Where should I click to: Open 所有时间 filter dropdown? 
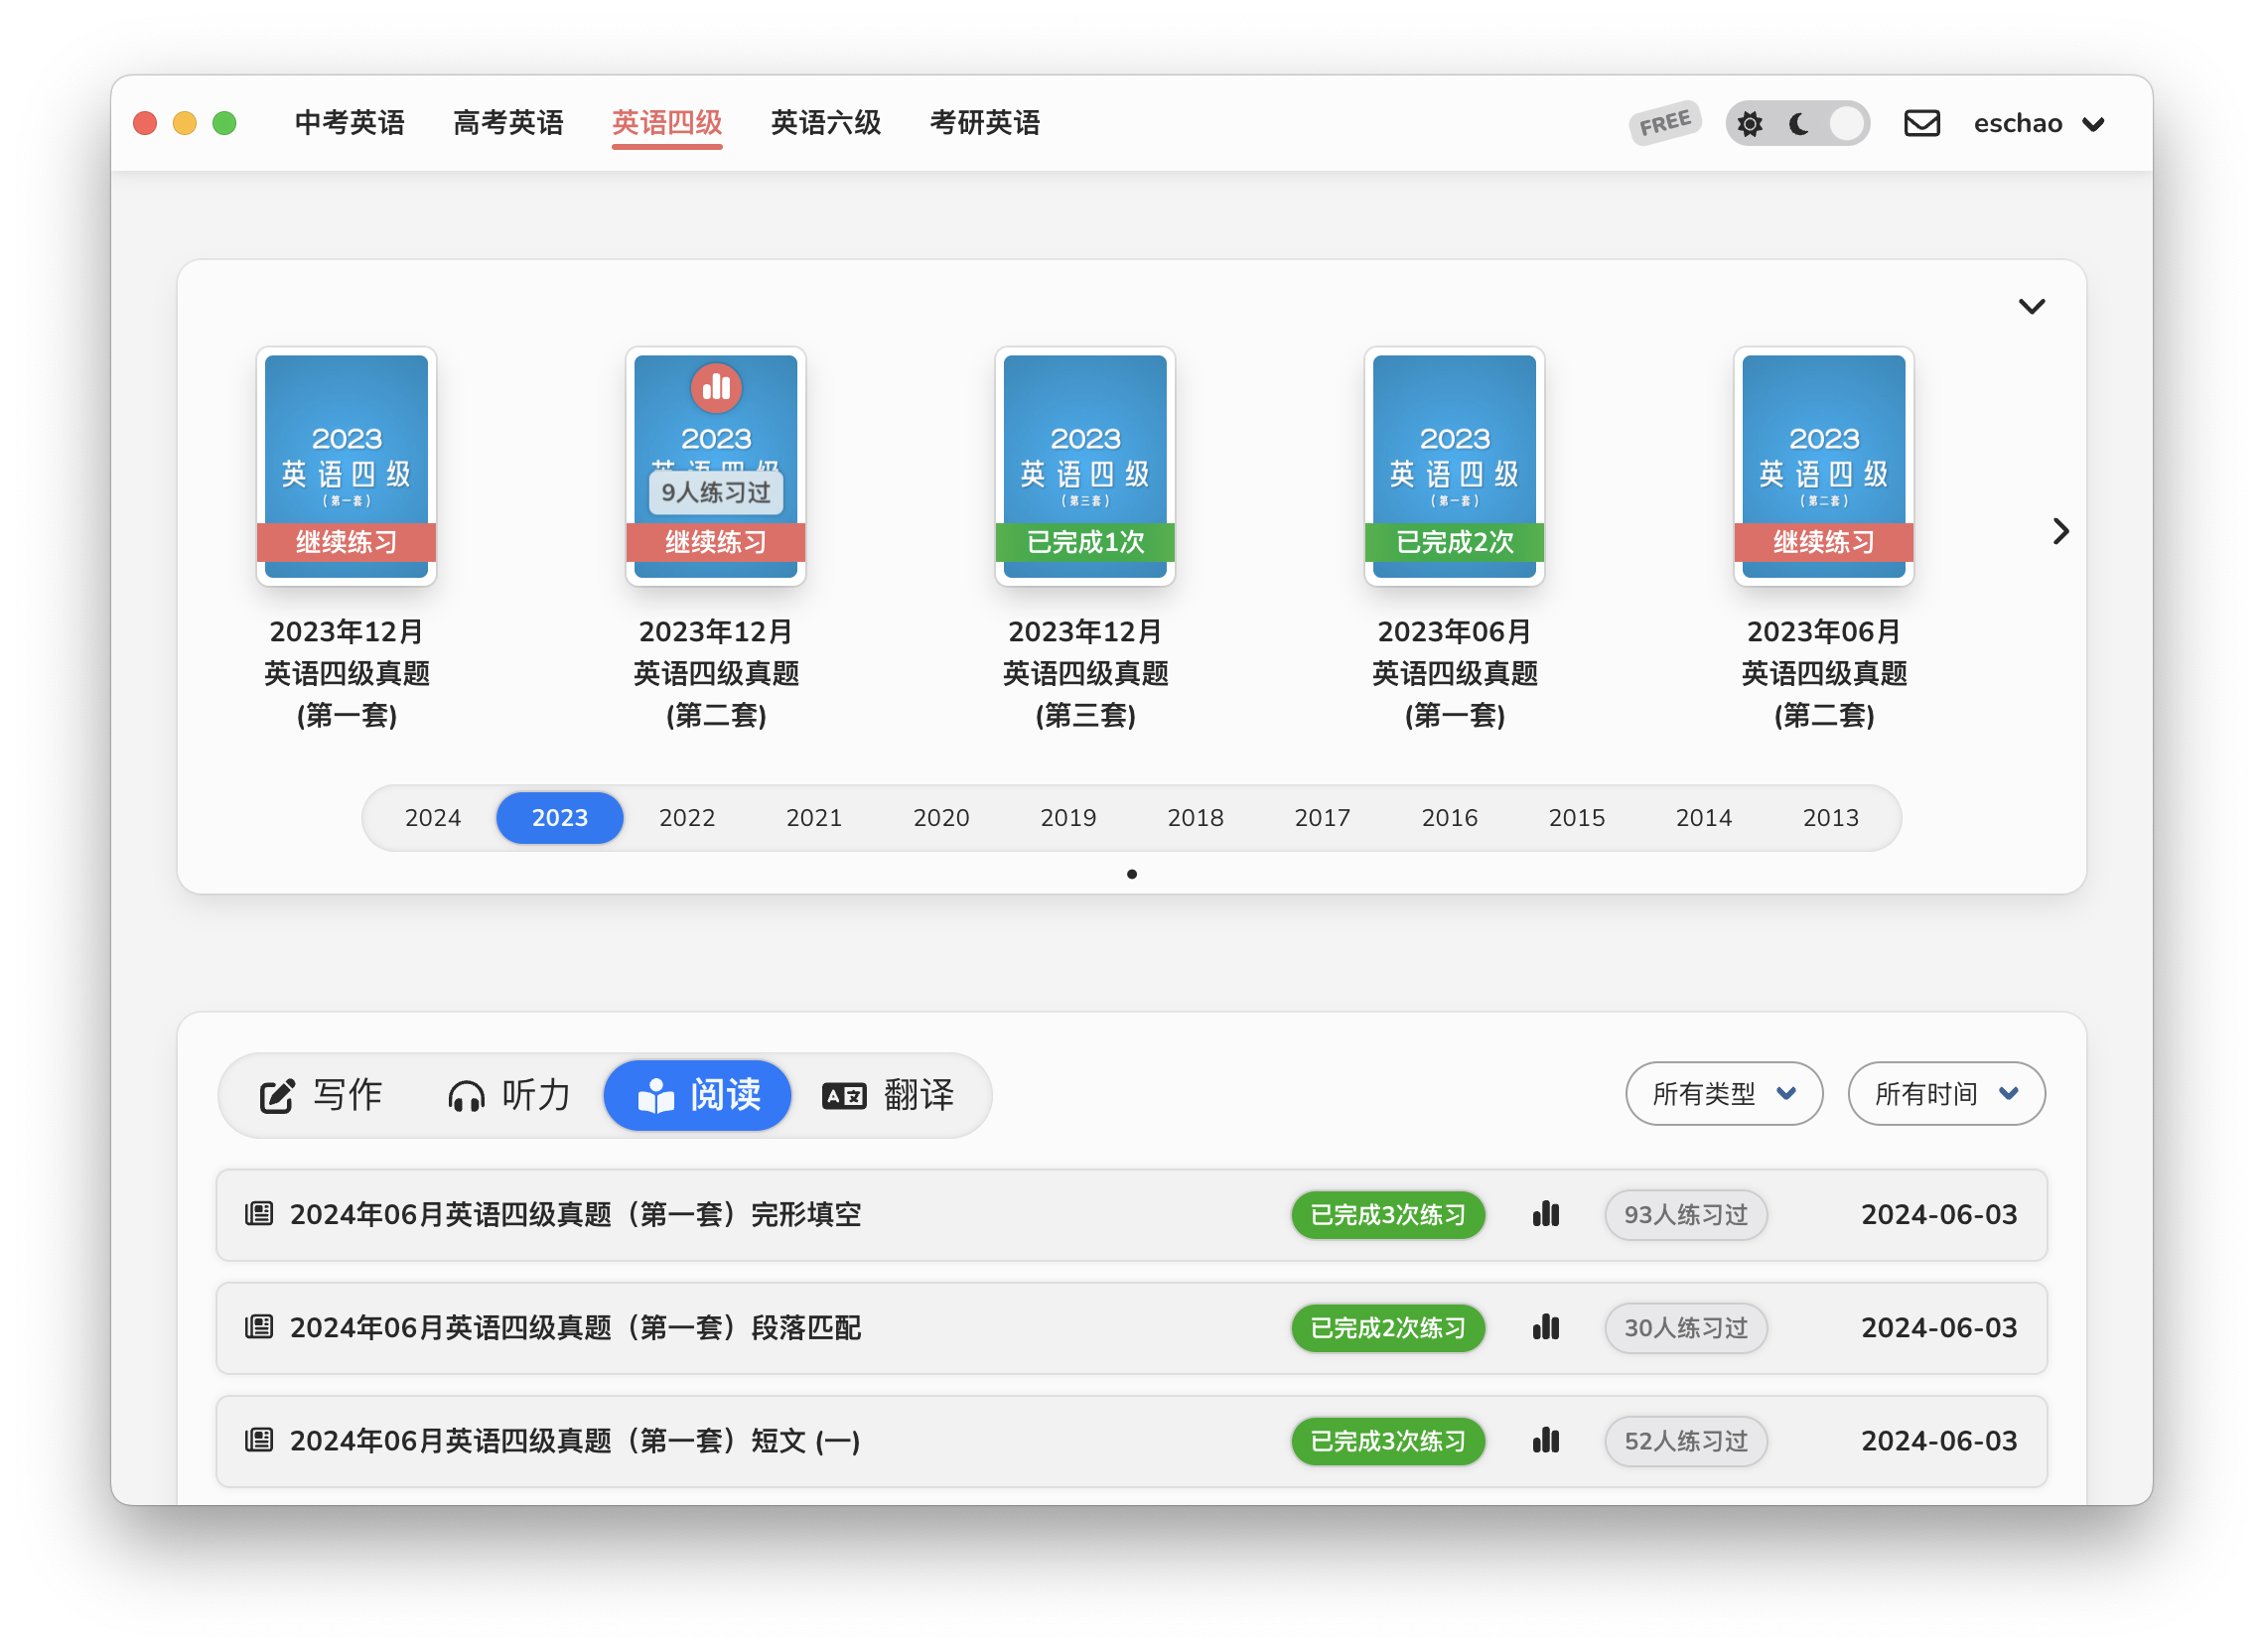(x=1946, y=1093)
